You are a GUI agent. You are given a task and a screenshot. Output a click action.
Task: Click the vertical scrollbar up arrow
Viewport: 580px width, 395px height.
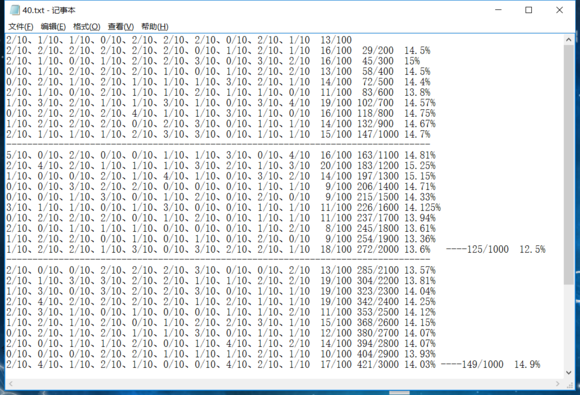(569, 40)
